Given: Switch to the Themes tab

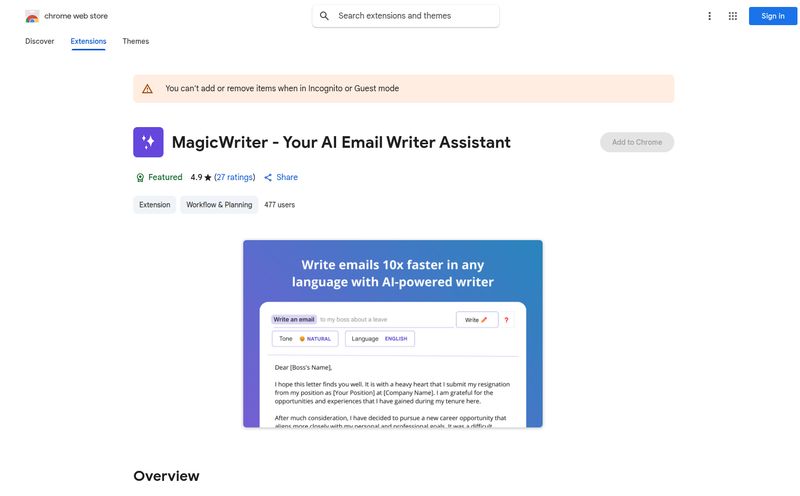Looking at the screenshot, I should click(x=136, y=41).
